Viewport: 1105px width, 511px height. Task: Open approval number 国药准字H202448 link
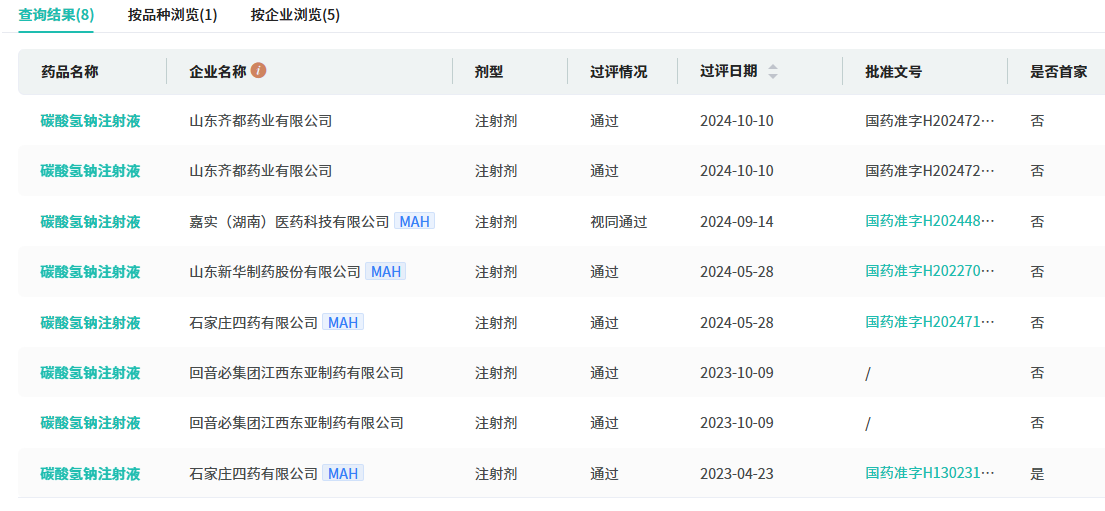pos(930,221)
